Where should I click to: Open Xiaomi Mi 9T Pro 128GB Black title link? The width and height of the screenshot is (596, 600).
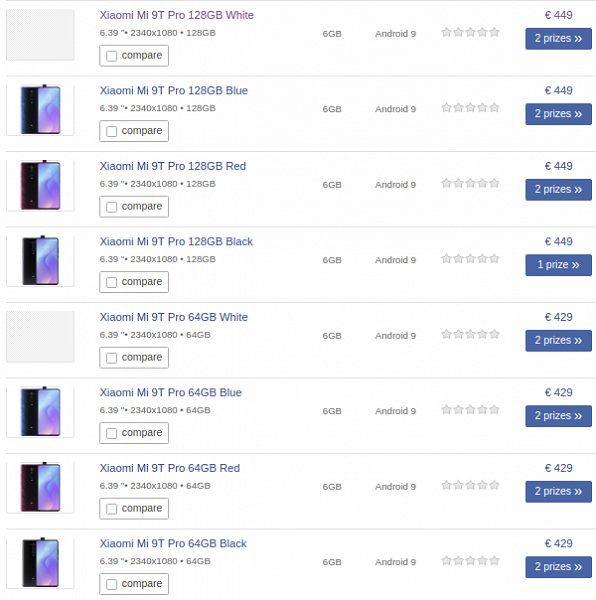(x=176, y=242)
